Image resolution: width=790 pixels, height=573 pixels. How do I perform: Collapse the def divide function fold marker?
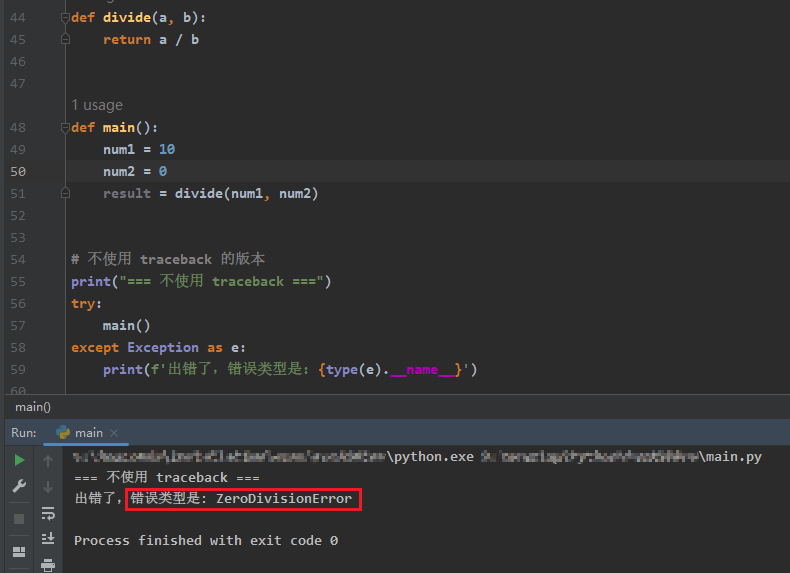(65, 18)
